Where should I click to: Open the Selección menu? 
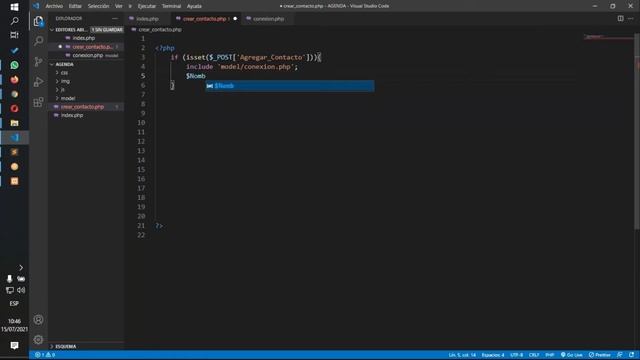coord(98,6)
